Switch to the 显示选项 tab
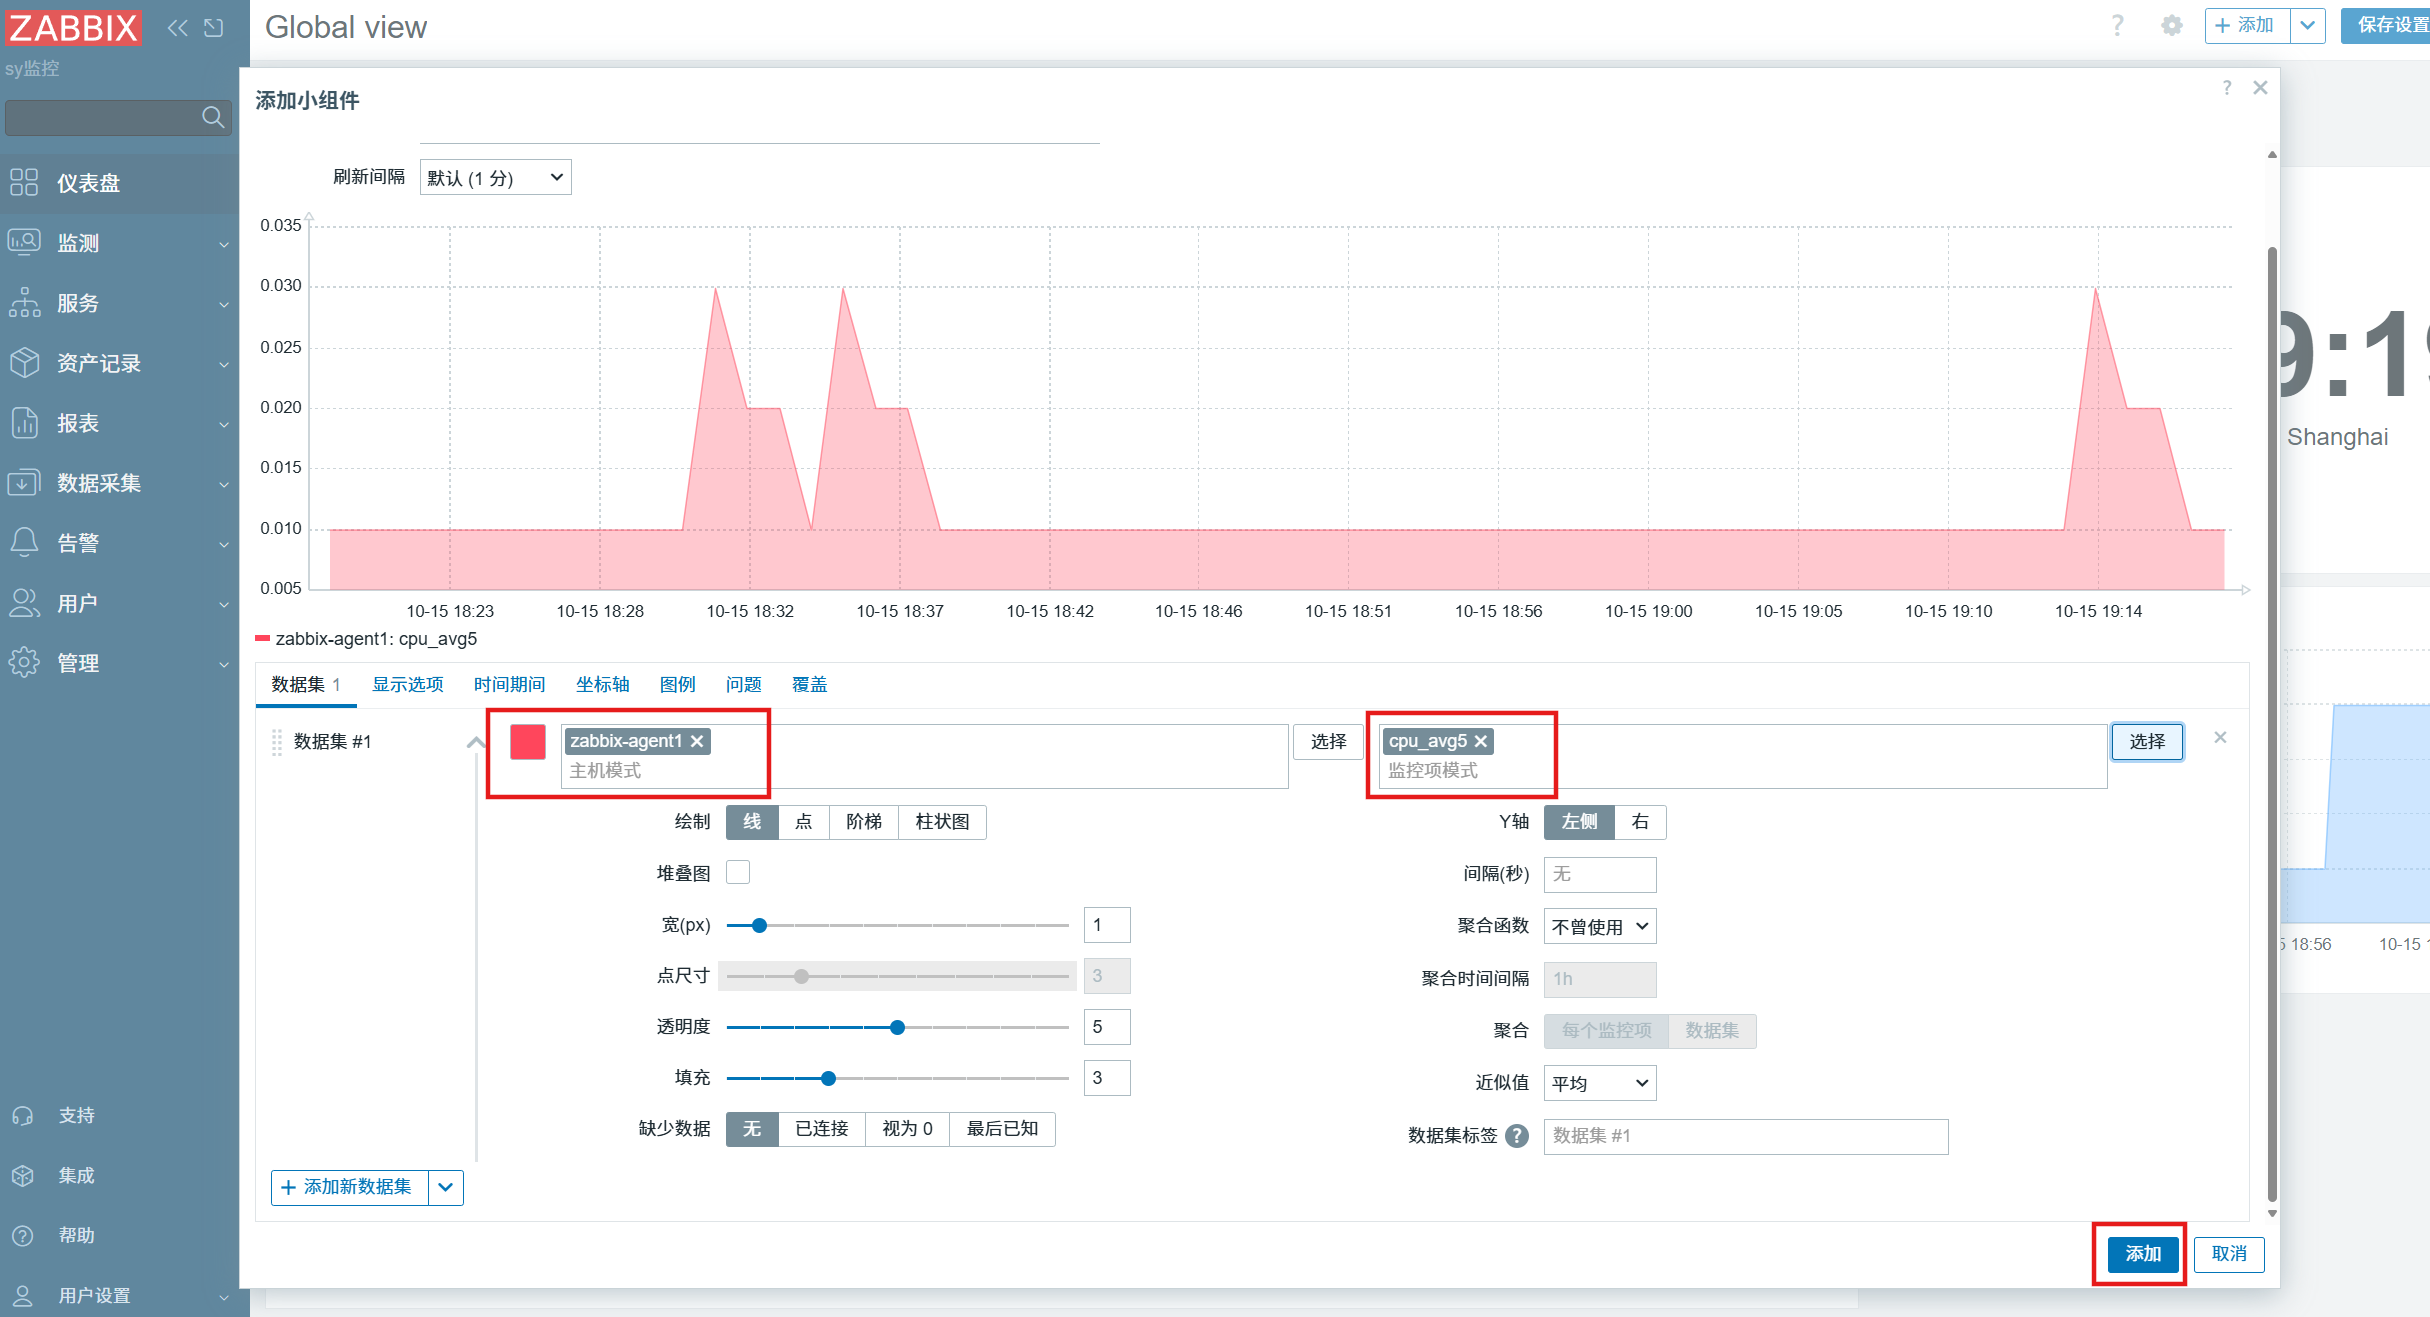Image resolution: width=2430 pixels, height=1317 pixels. click(x=407, y=685)
